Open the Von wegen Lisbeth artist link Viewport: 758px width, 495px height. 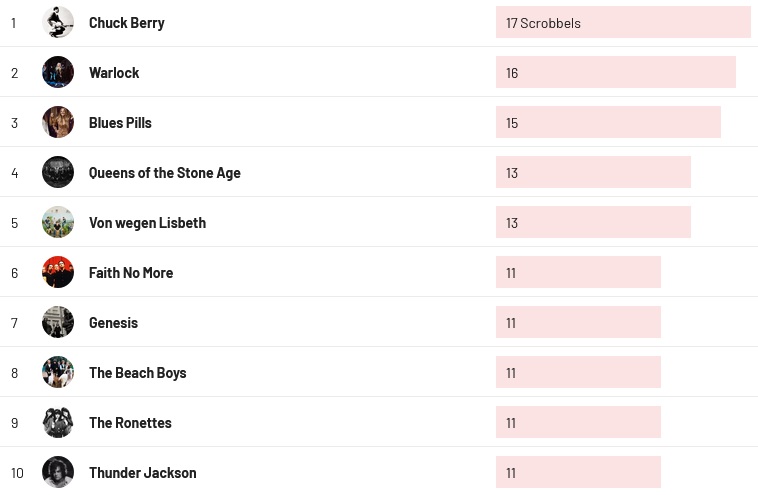tap(147, 223)
